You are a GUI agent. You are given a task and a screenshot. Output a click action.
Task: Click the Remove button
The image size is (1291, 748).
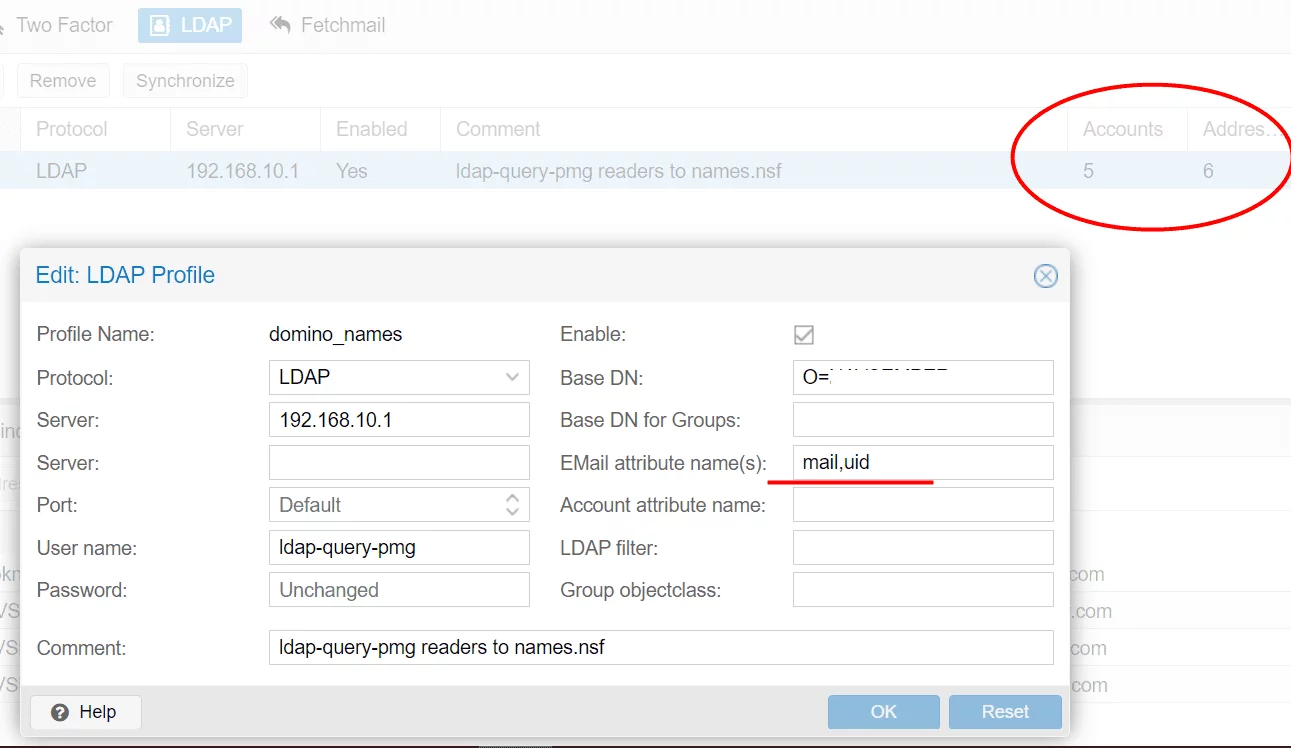pos(63,81)
